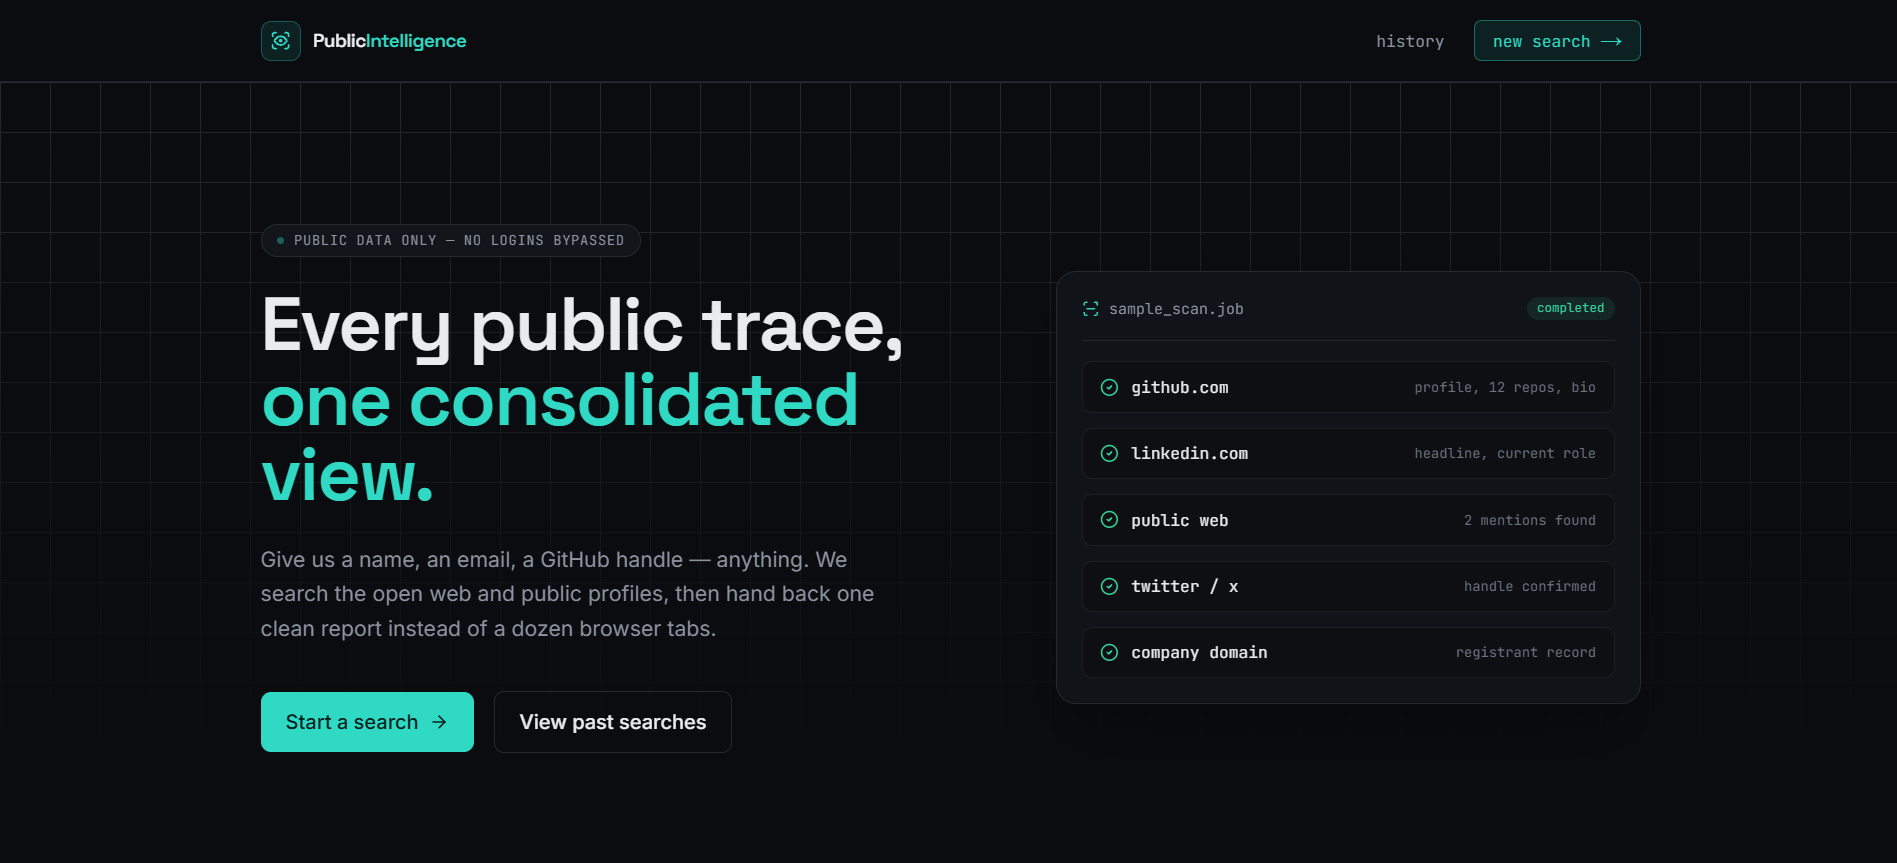The width and height of the screenshot is (1897, 863).
Task: Click the sample_scan.job filename text
Action: point(1176,309)
